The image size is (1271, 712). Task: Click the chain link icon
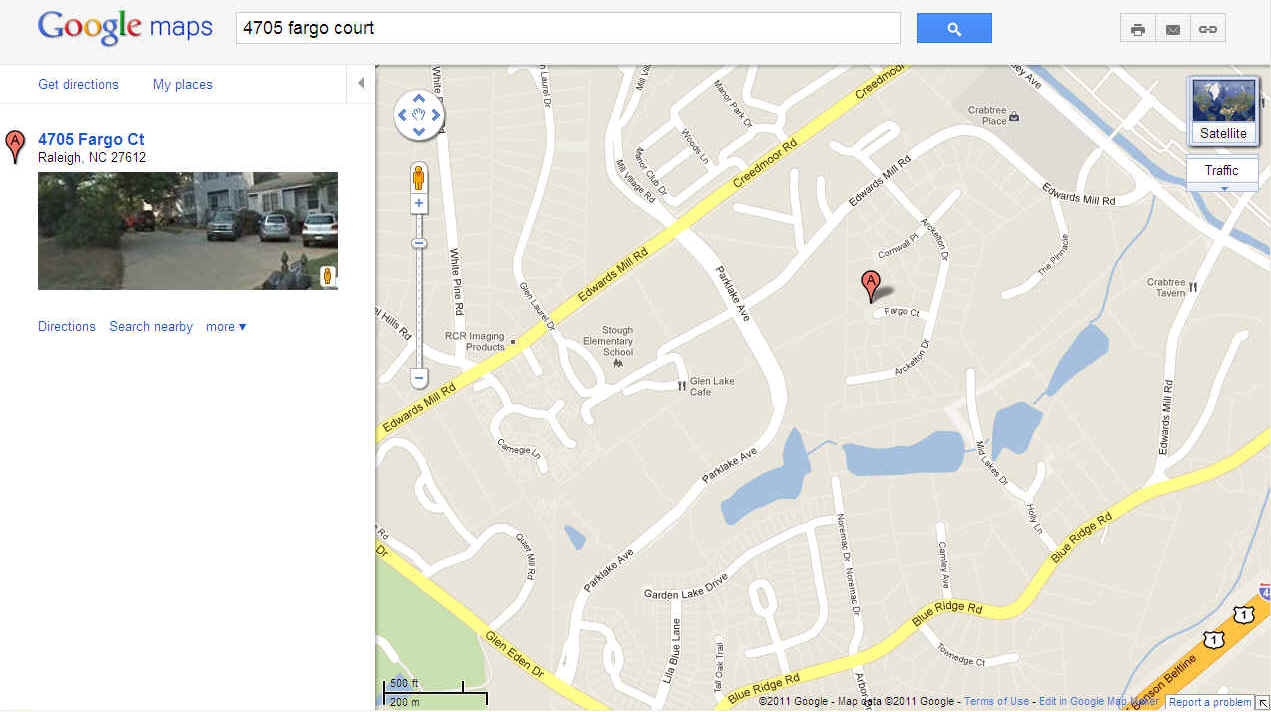(1208, 29)
